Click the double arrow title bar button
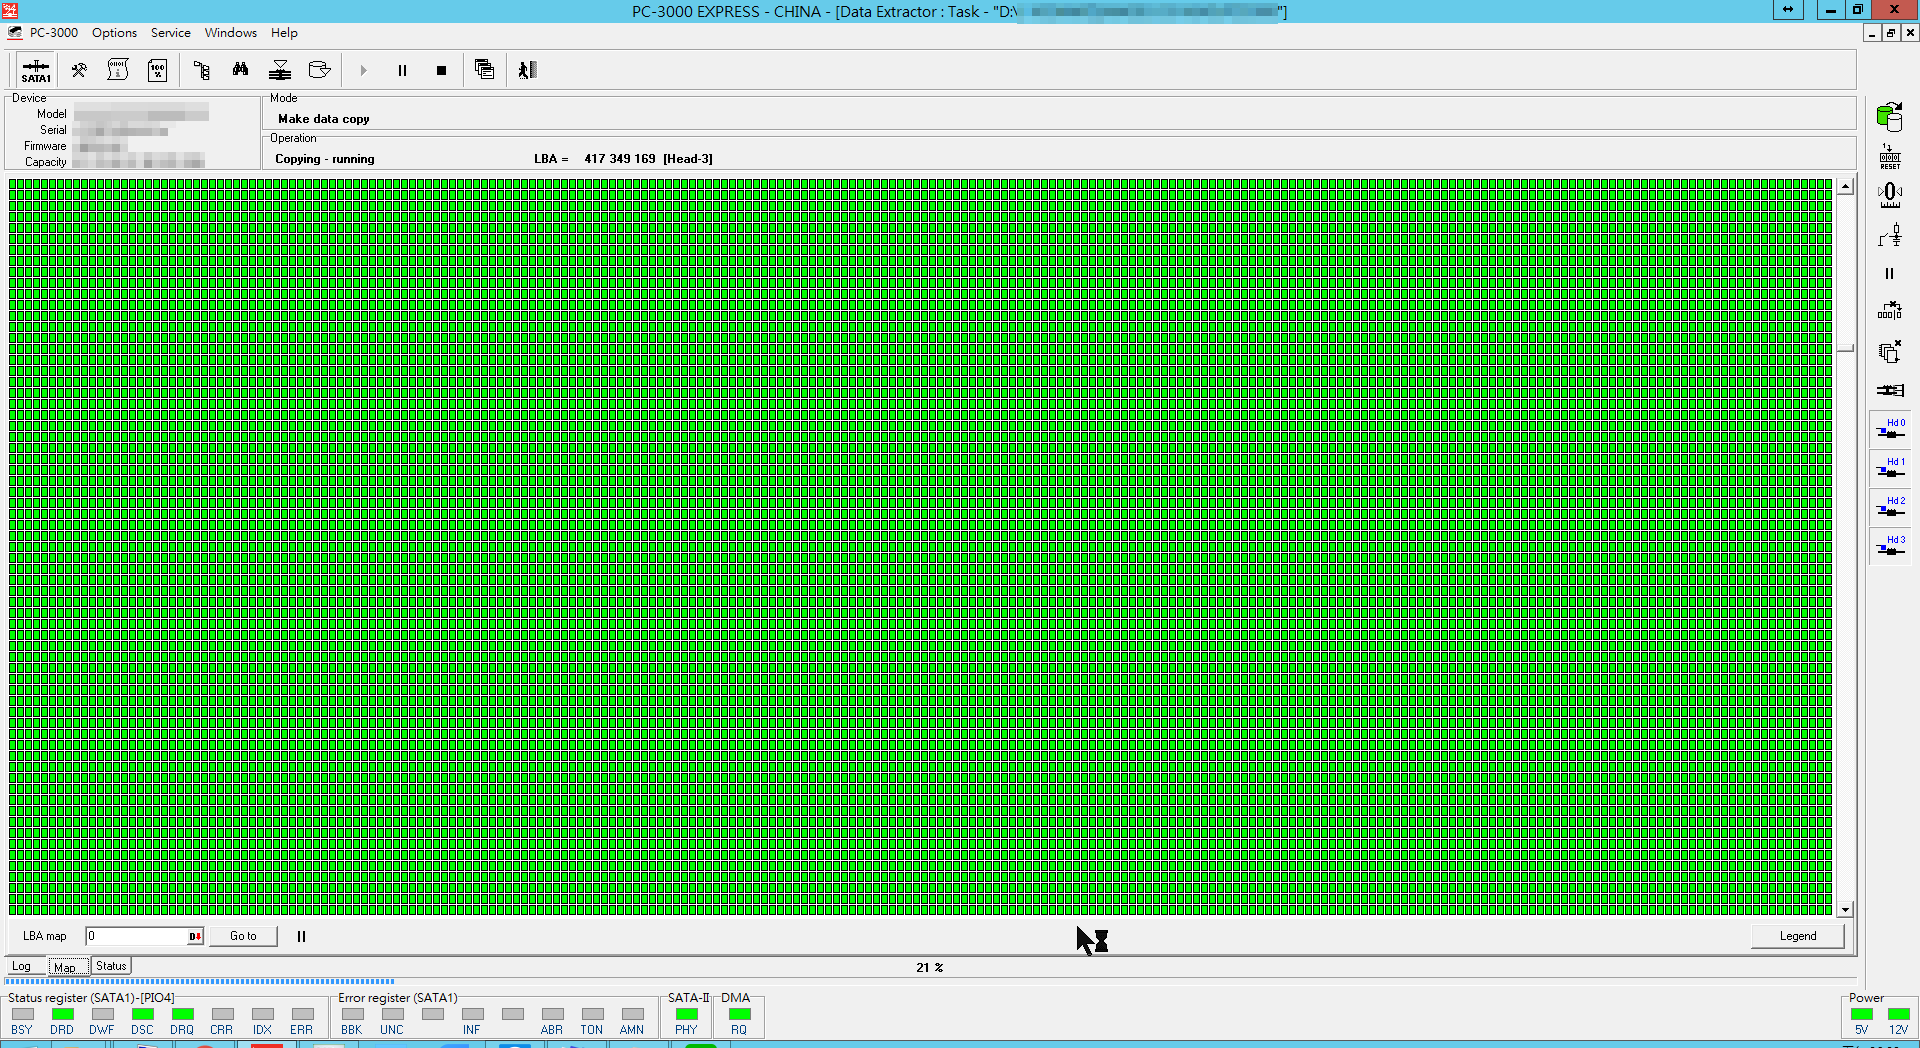1920x1048 pixels. click(1788, 10)
